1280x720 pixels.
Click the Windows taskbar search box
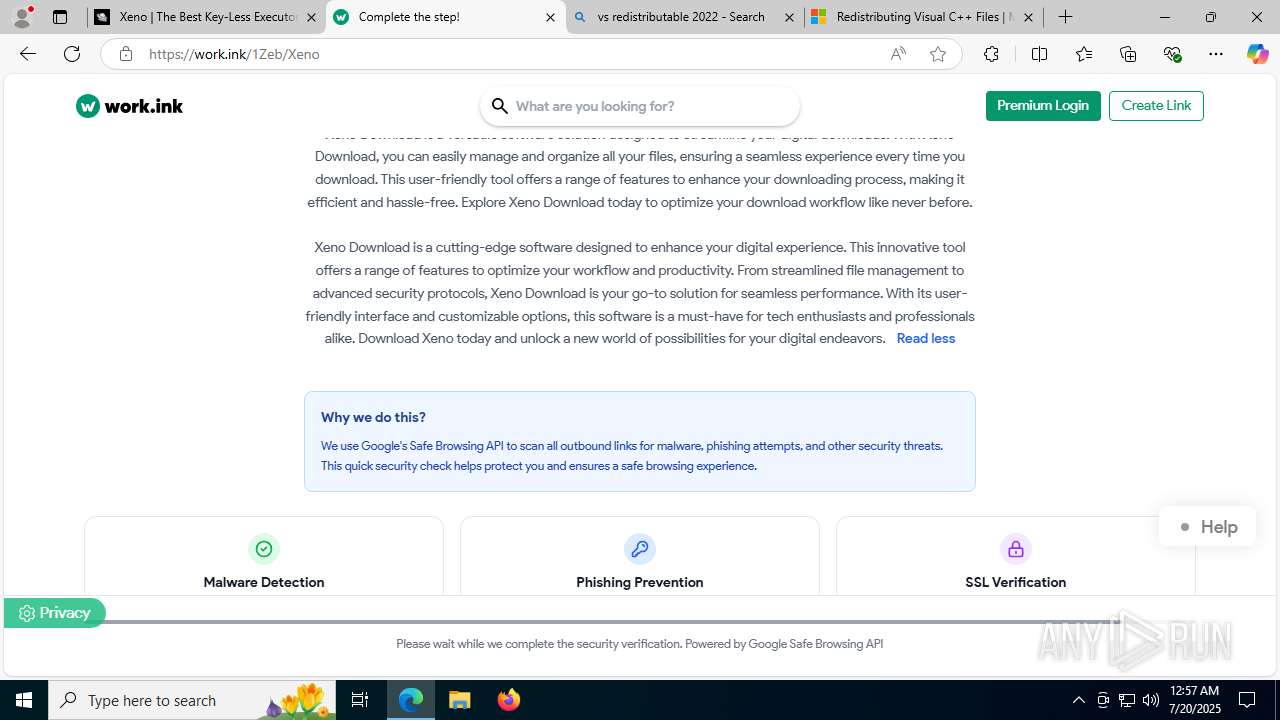click(x=192, y=700)
